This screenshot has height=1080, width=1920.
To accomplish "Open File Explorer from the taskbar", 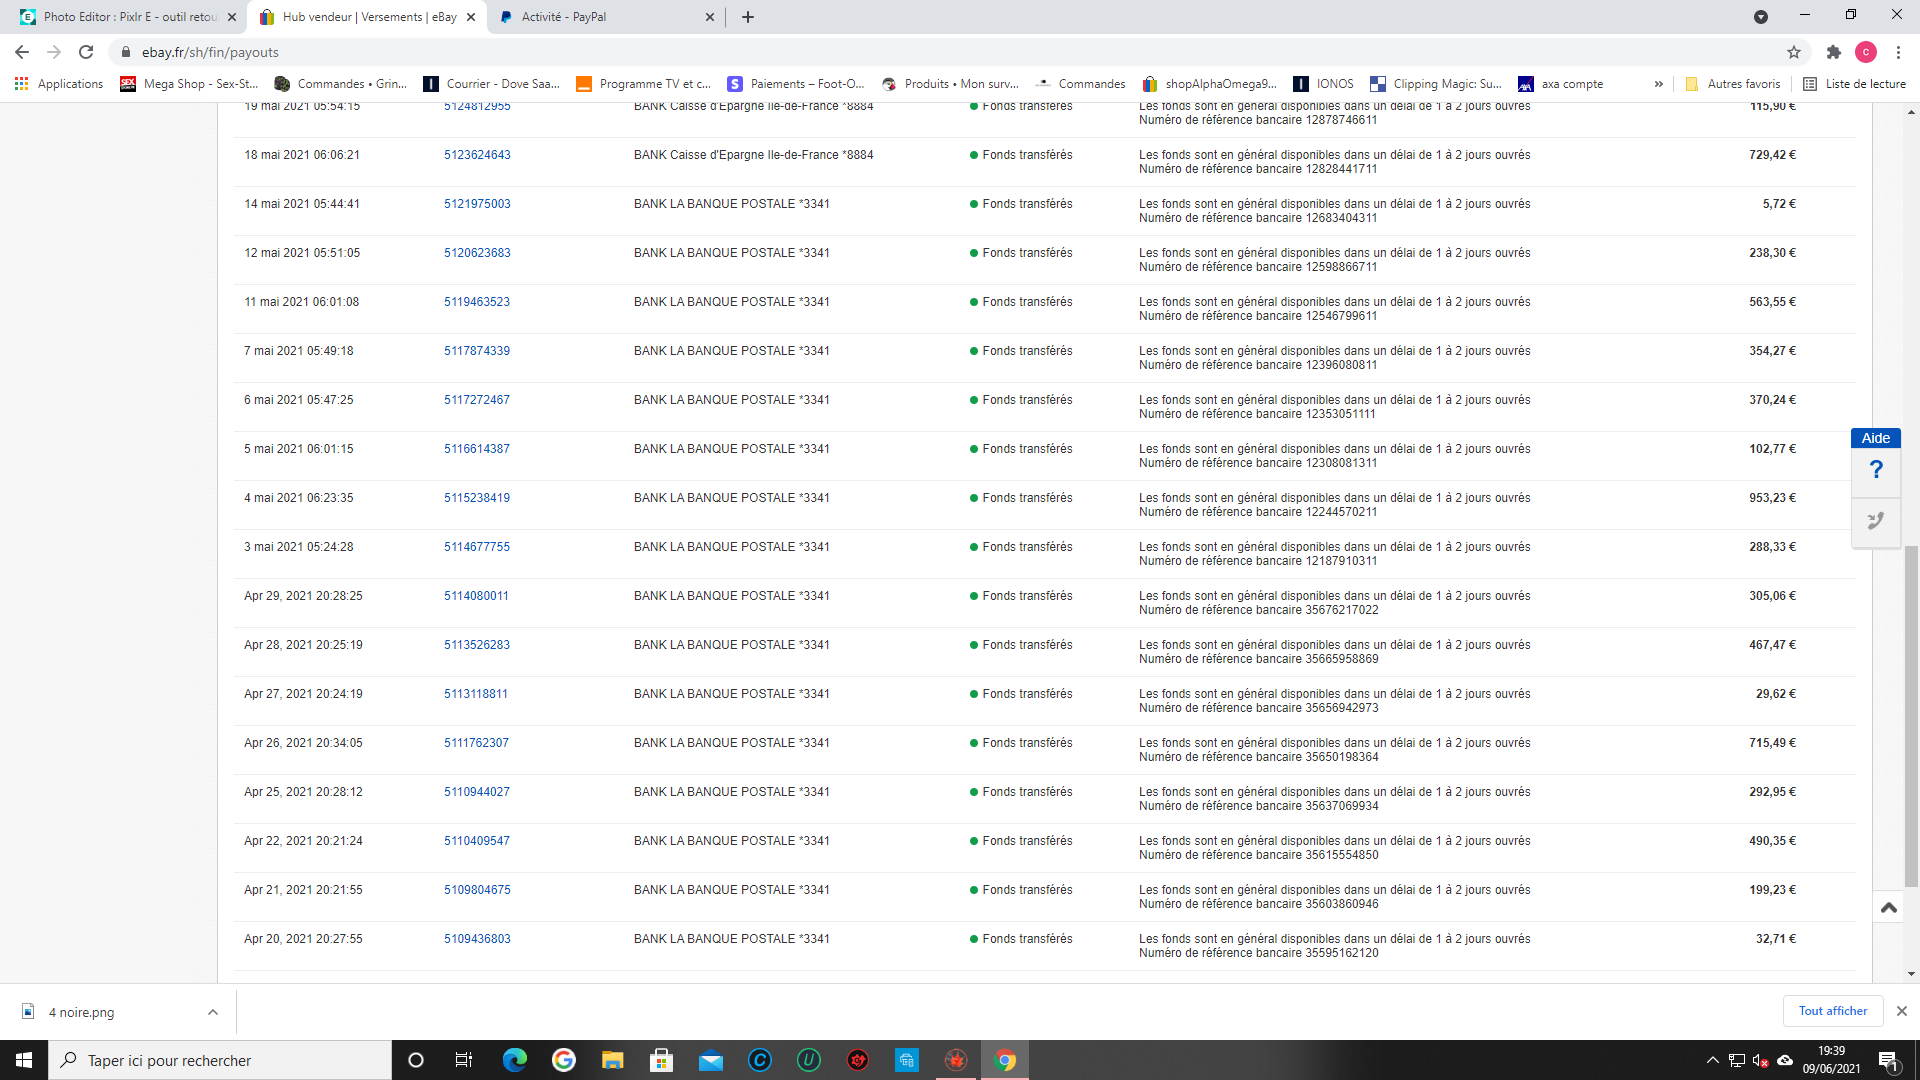I will pos(612,1060).
